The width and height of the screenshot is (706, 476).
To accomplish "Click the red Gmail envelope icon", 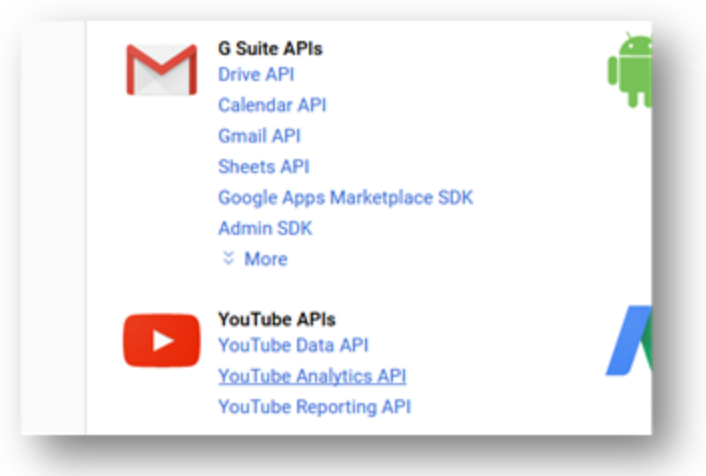I will pos(160,70).
